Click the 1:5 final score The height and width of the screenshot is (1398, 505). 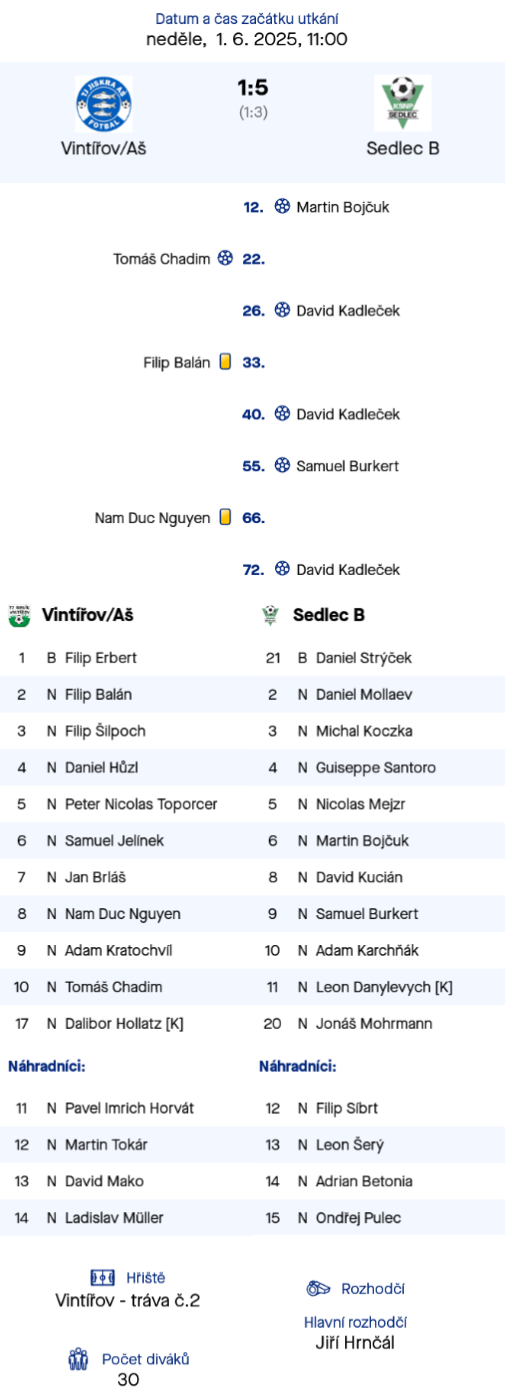[252, 88]
